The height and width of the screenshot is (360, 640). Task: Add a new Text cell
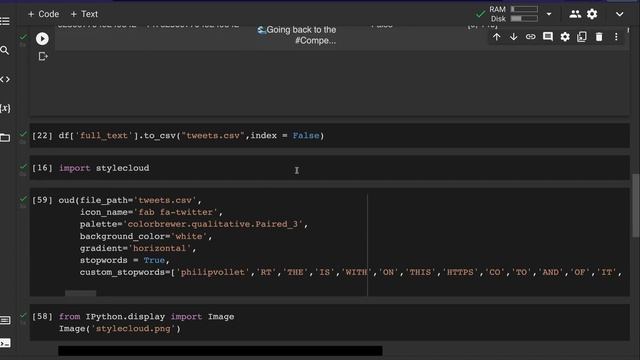point(84,14)
